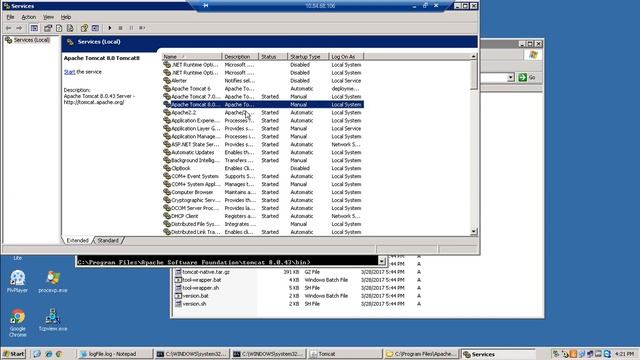
Task: Click the toolbar icon left of Start Service
Action: point(95,28)
